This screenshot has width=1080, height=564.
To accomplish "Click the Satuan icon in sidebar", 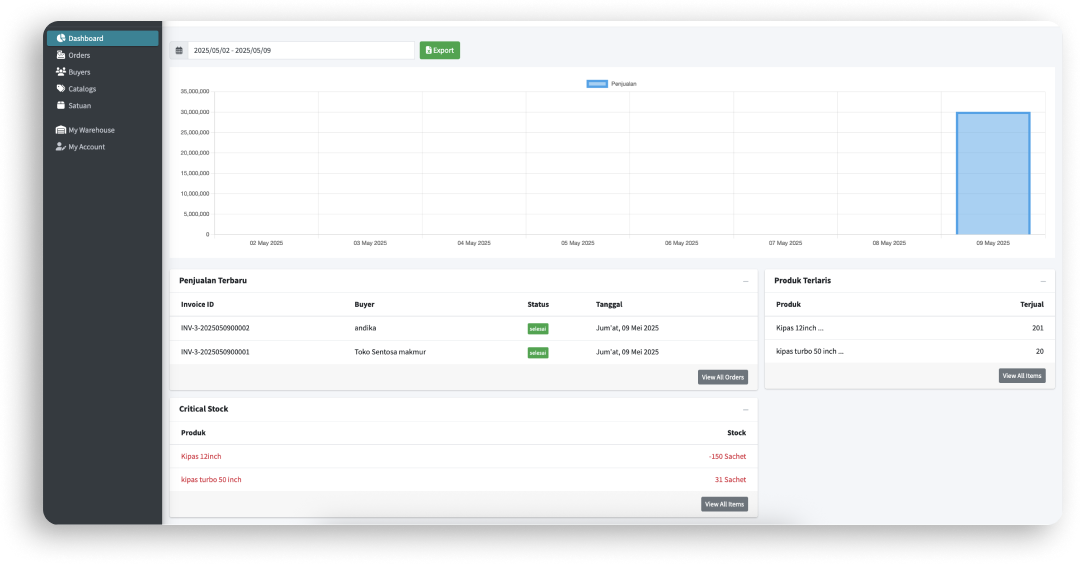I will [61, 105].
